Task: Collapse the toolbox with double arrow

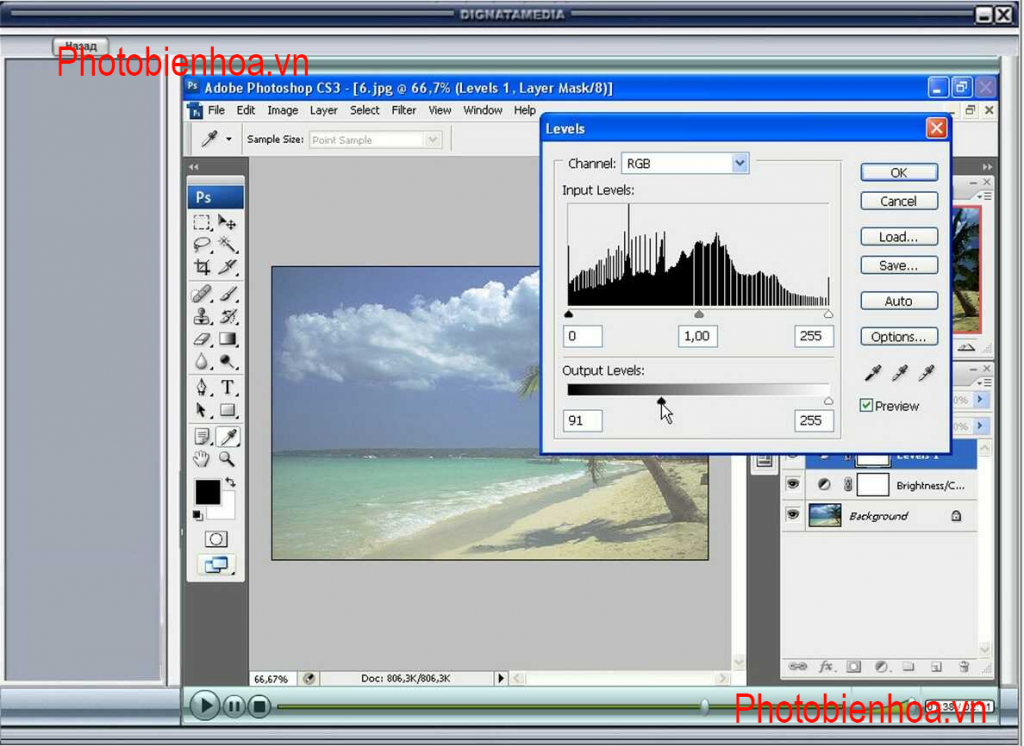Action: 194,167
